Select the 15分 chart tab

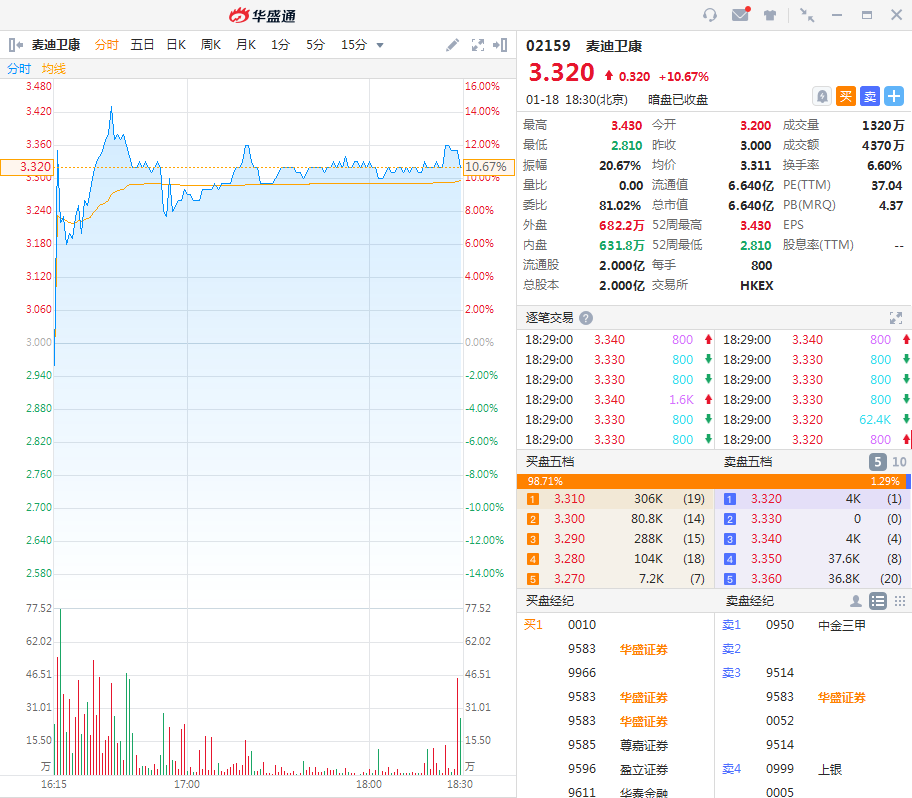[354, 45]
